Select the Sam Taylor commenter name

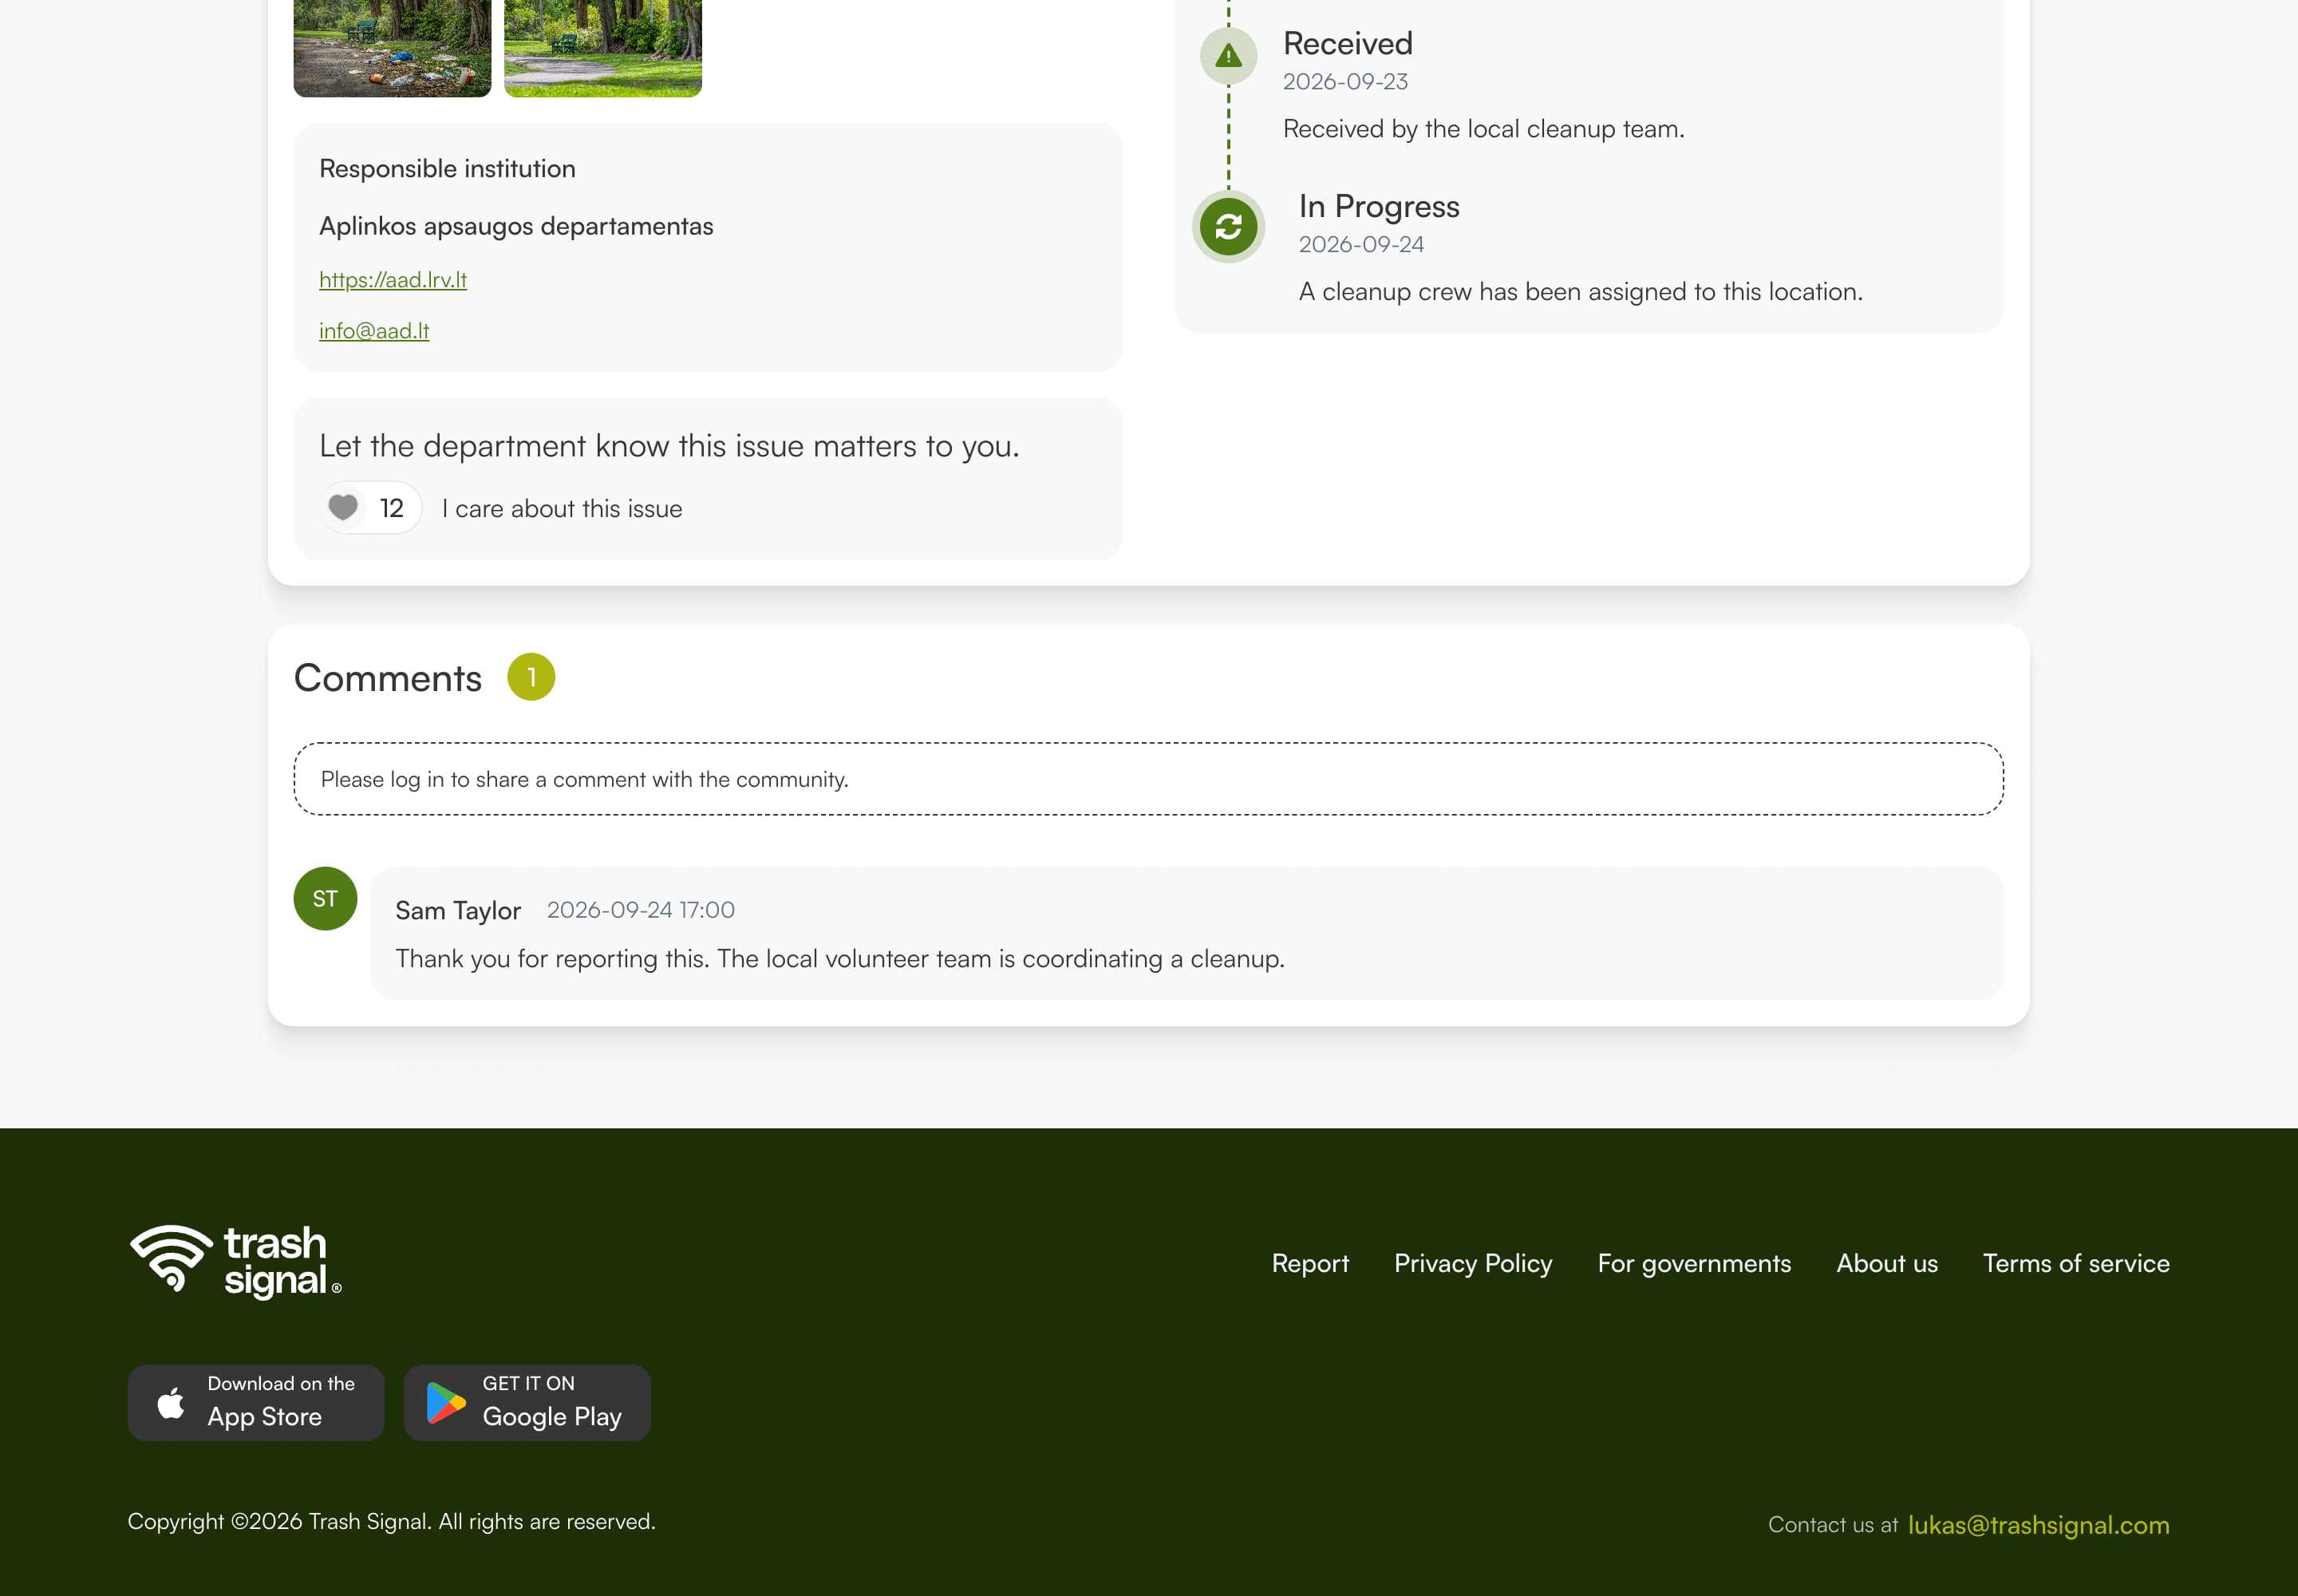click(458, 910)
